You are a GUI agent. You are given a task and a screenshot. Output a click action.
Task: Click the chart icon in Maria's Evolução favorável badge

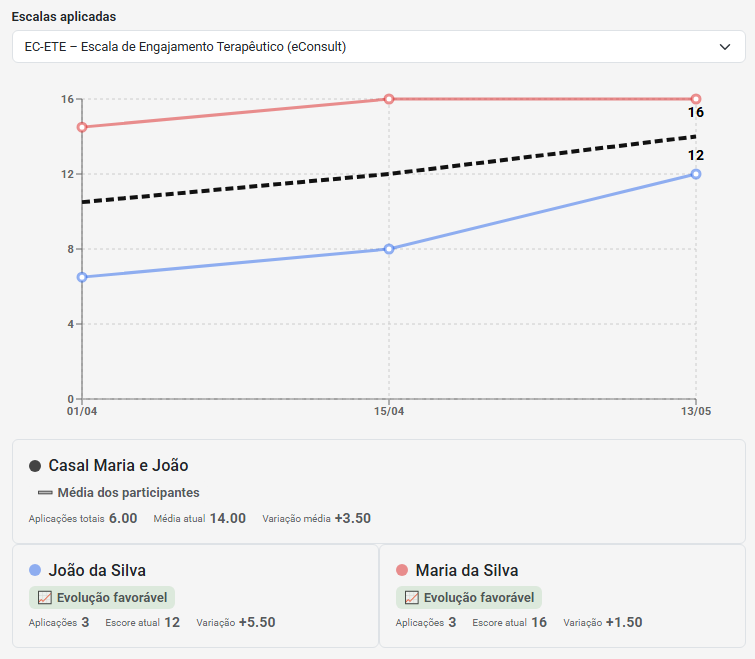pos(412,598)
